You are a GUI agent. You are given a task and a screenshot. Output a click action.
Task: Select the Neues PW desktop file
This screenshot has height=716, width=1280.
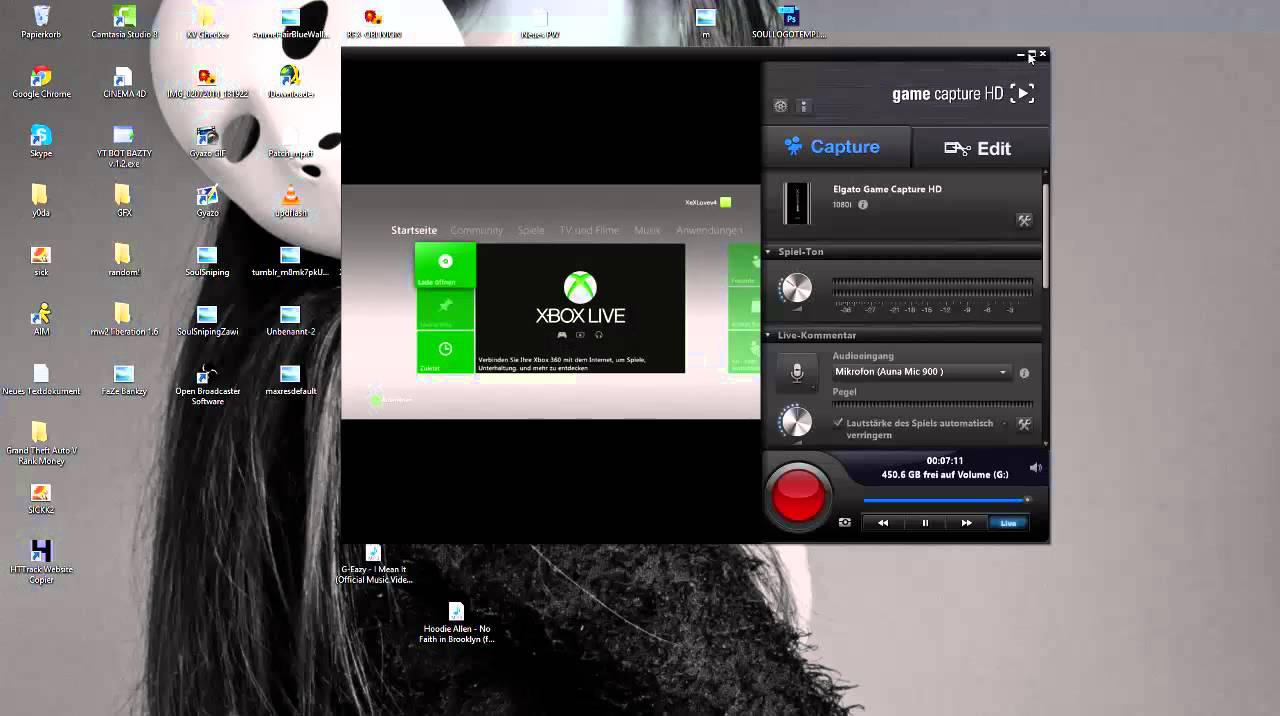(x=540, y=22)
